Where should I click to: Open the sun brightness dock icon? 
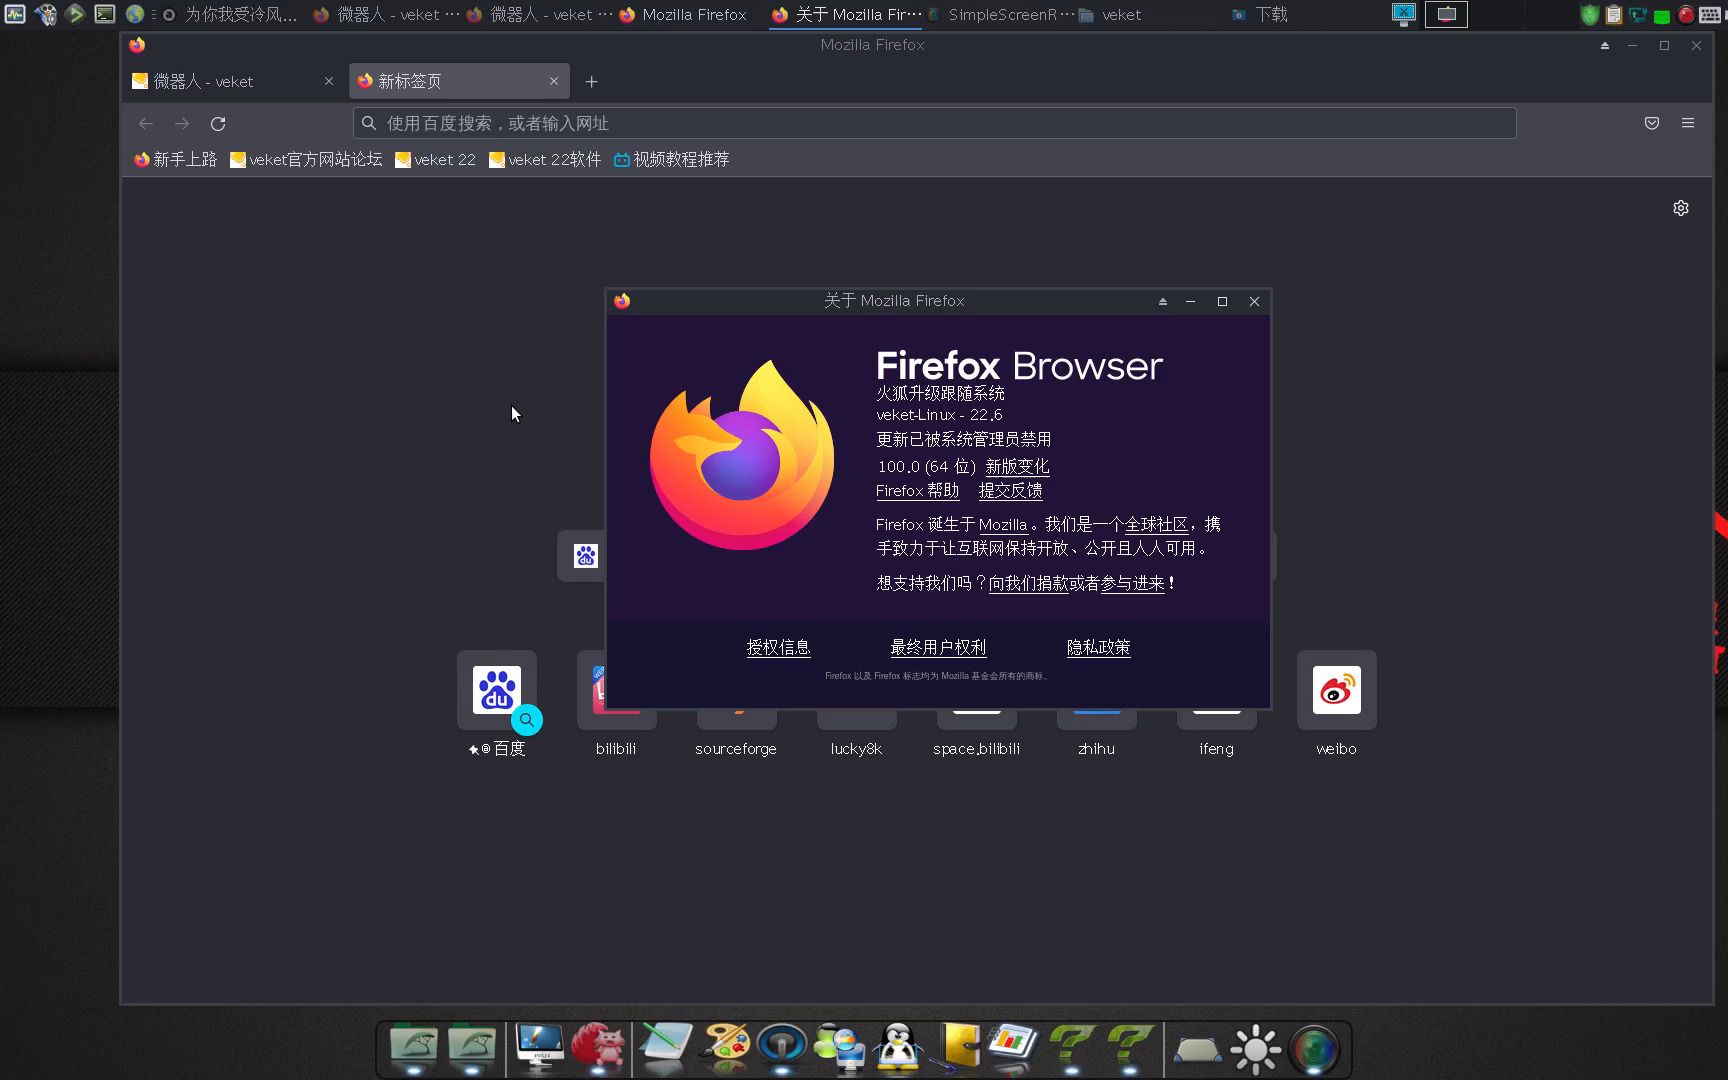pos(1256,1049)
